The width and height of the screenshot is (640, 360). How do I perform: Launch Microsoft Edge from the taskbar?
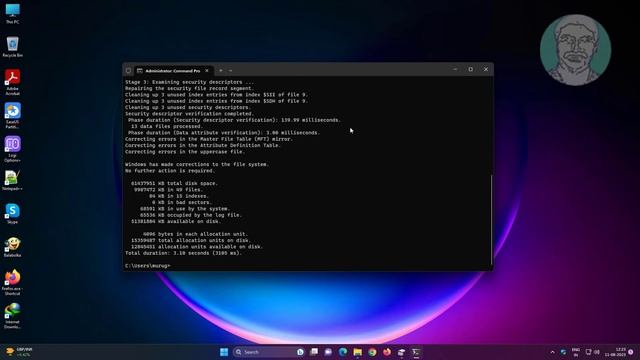coord(343,352)
